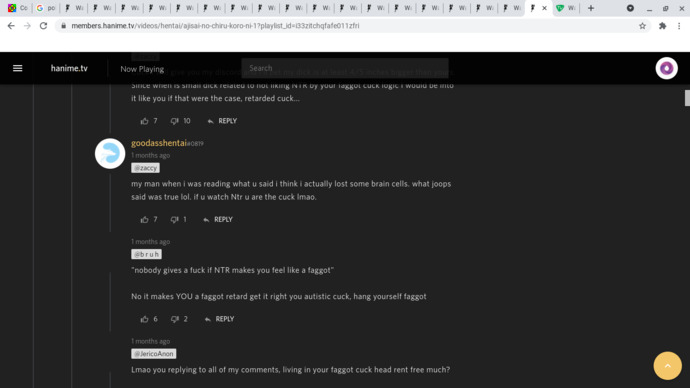This screenshot has height=388, width=690.
Task: Reply arrow beside the 7 likes, 10 dislikes row
Action: tap(210, 121)
